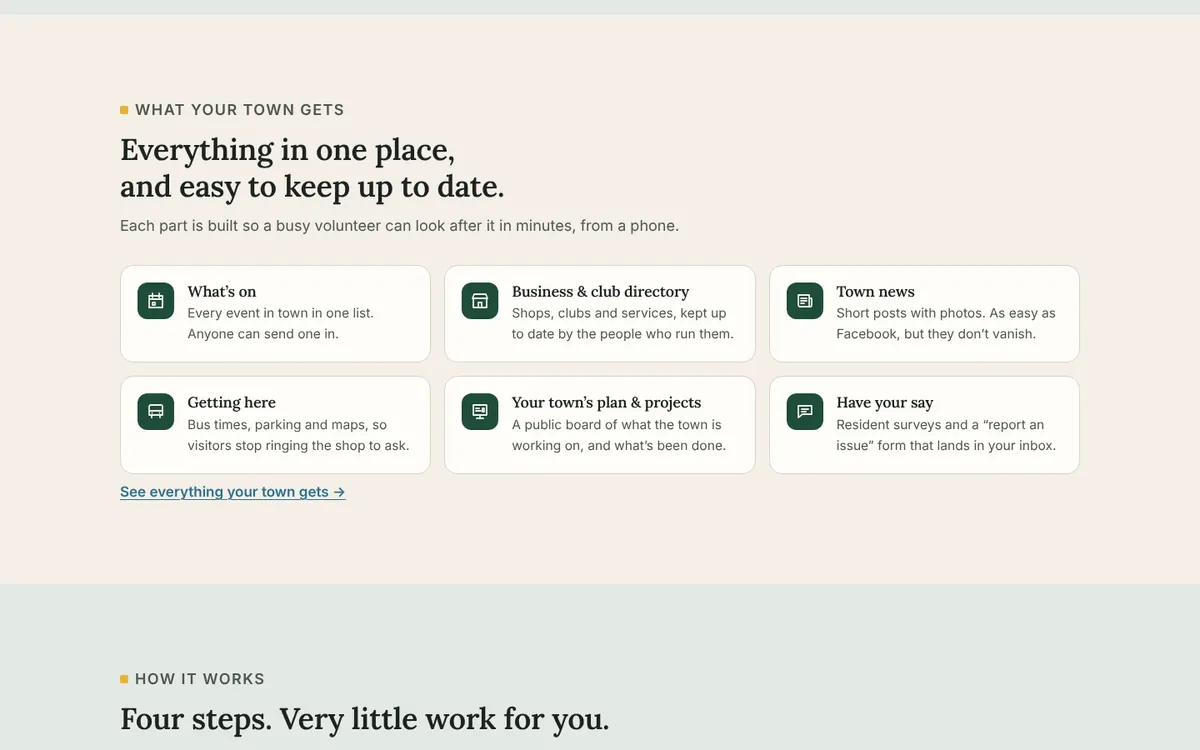Click the 'Four steps. Very little work' heading
The height and width of the screenshot is (750, 1200).
coord(364,719)
